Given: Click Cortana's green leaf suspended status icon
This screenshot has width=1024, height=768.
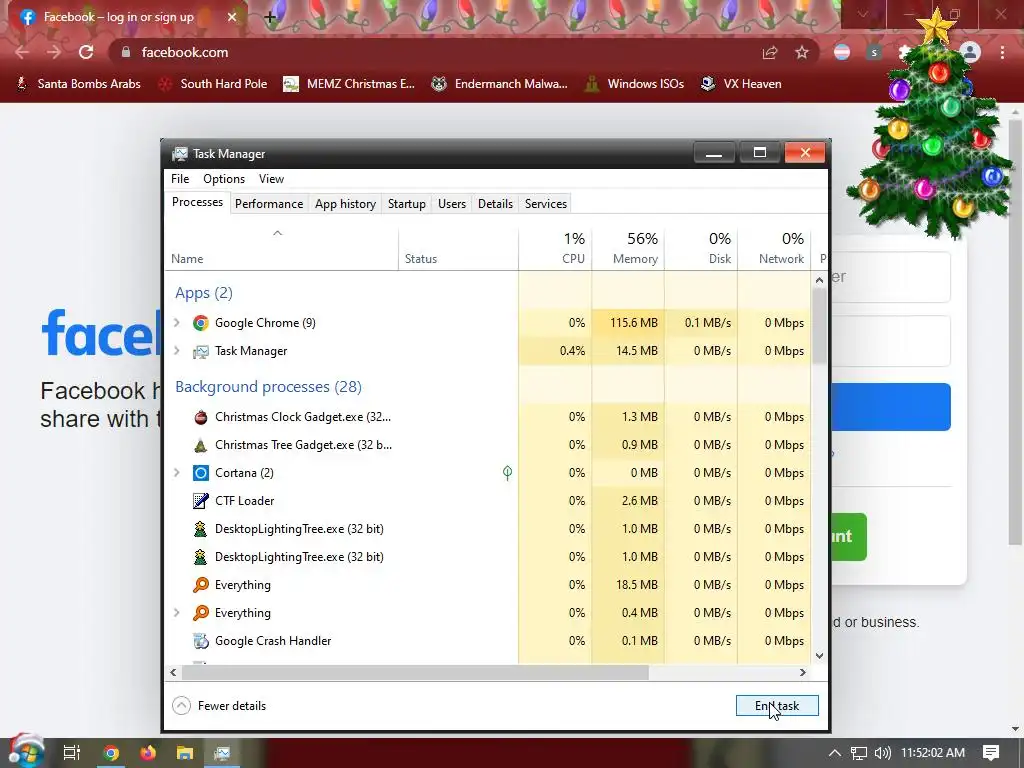Looking at the screenshot, I should point(507,473).
